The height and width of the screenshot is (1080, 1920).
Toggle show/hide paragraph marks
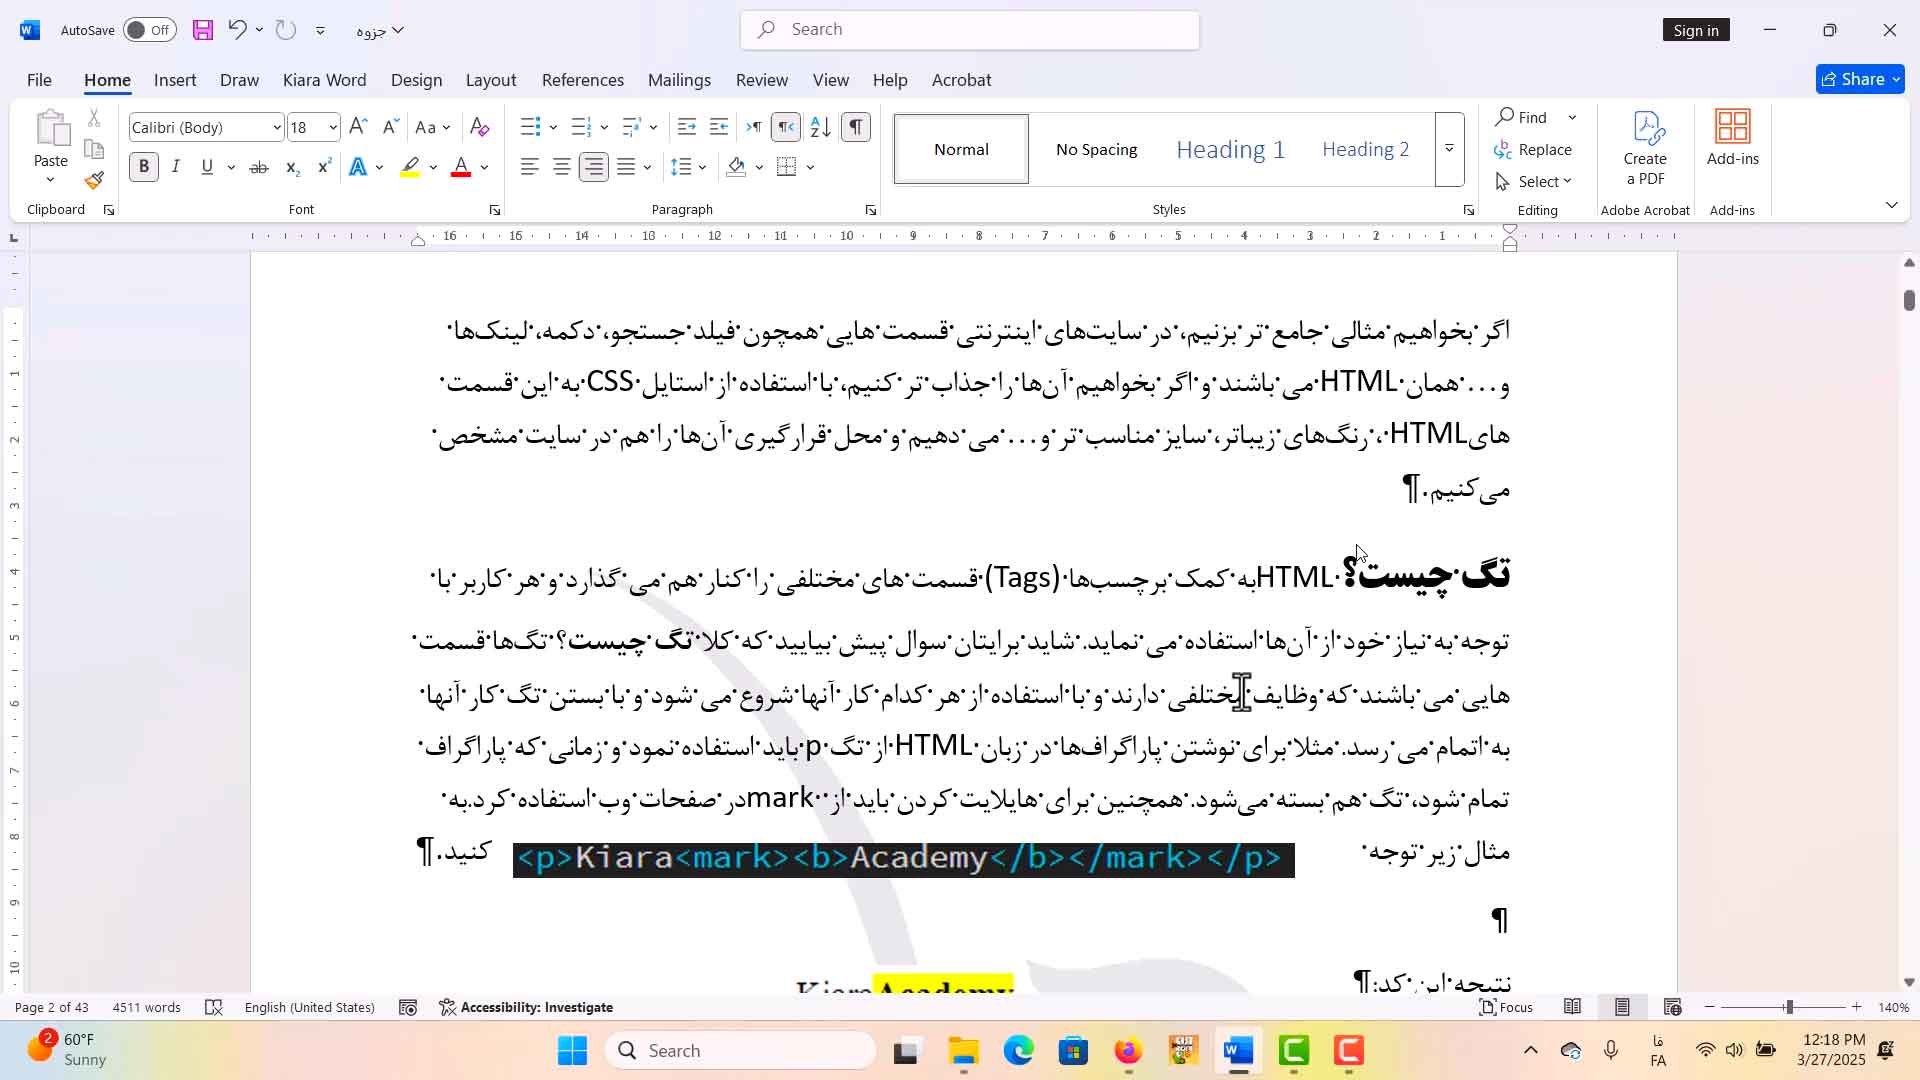pyautogui.click(x=856, y=127)
